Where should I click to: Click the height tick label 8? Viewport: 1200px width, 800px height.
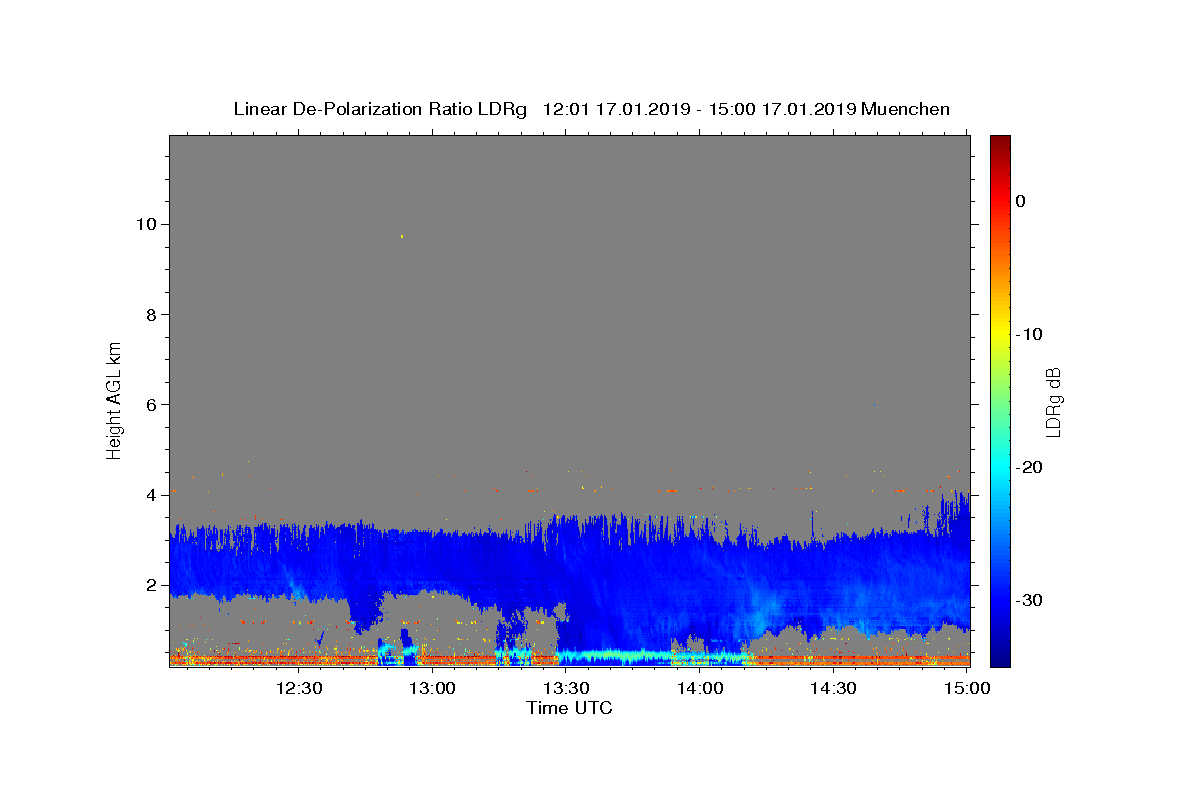pyautogui.click(x=152, y=314)
